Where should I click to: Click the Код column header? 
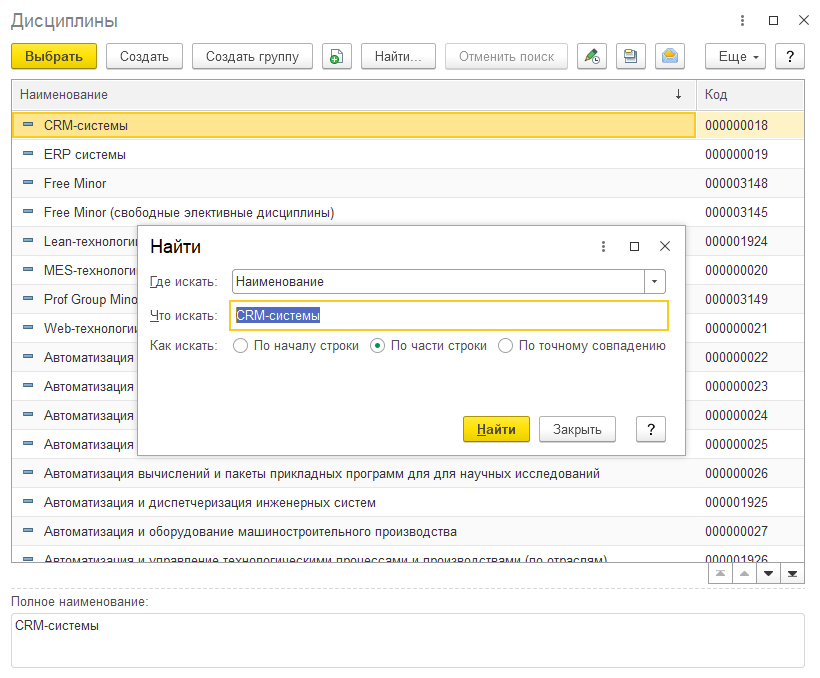750,95
